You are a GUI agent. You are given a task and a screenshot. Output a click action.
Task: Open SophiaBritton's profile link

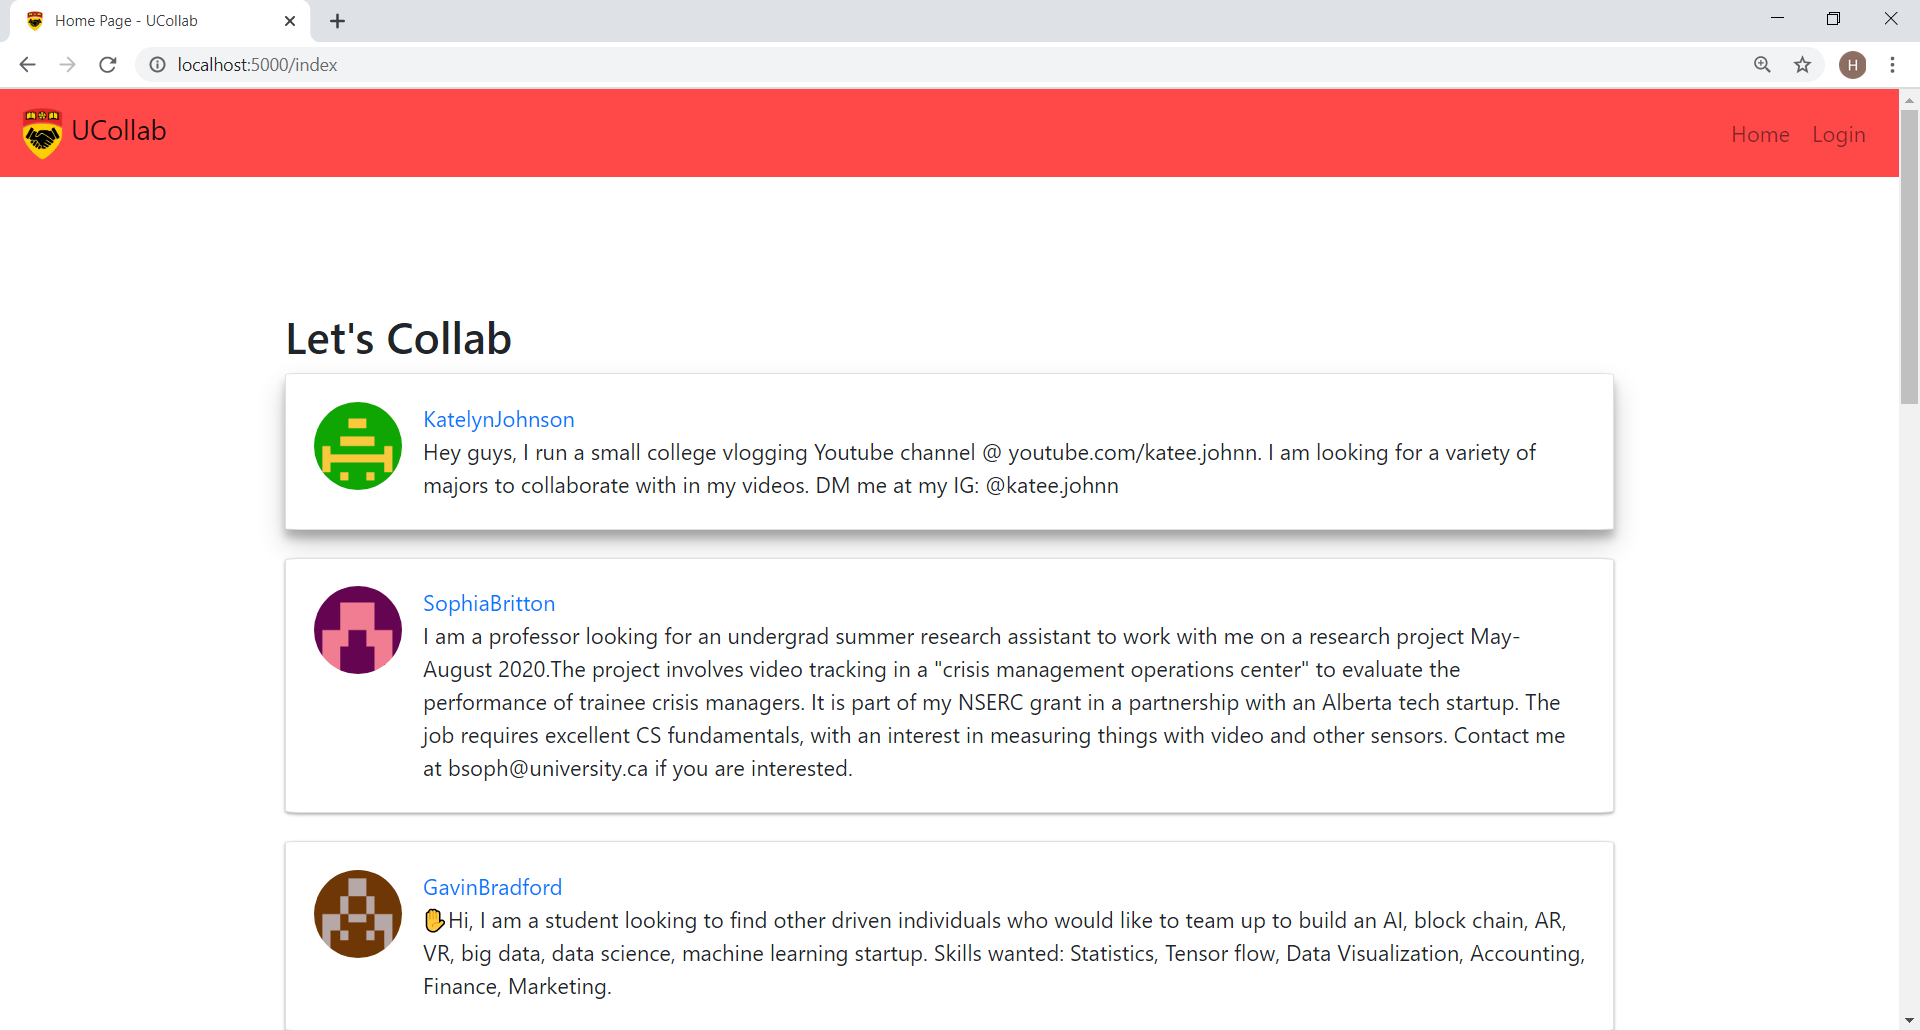[x=488, y=603]
